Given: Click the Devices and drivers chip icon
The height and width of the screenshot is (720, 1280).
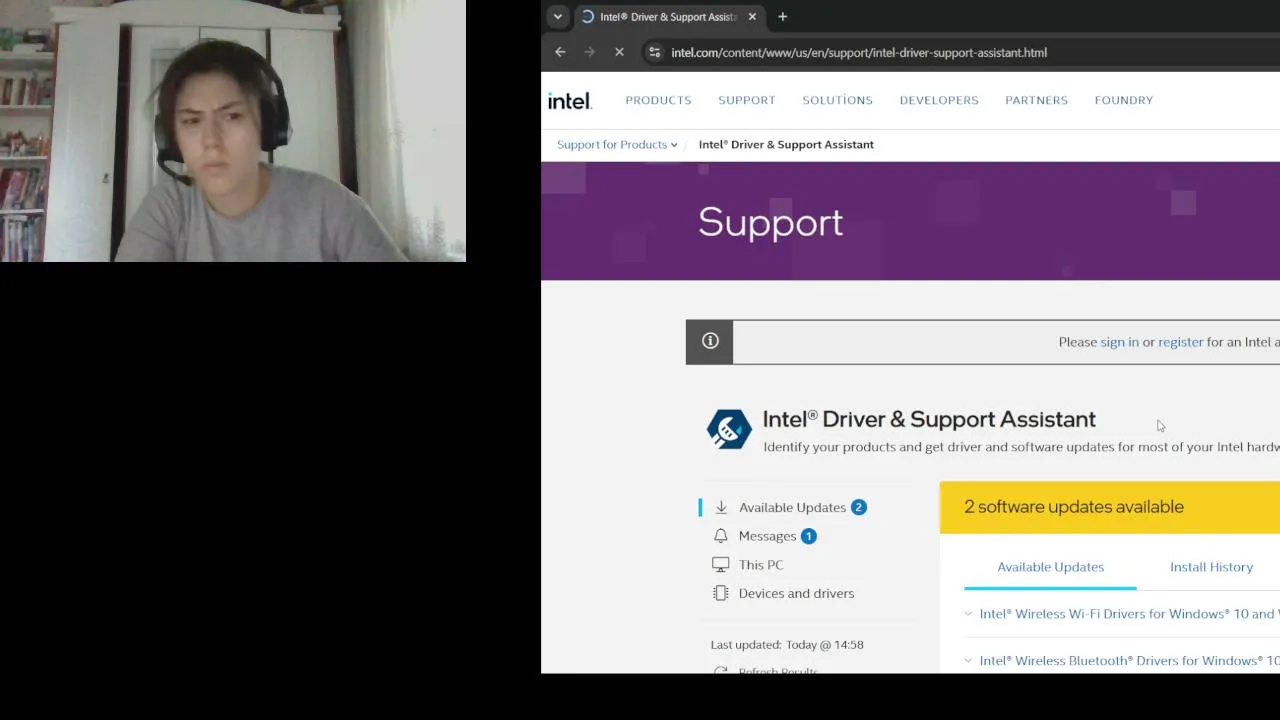Looking at the screenshot, I should (x=721, y=593).
